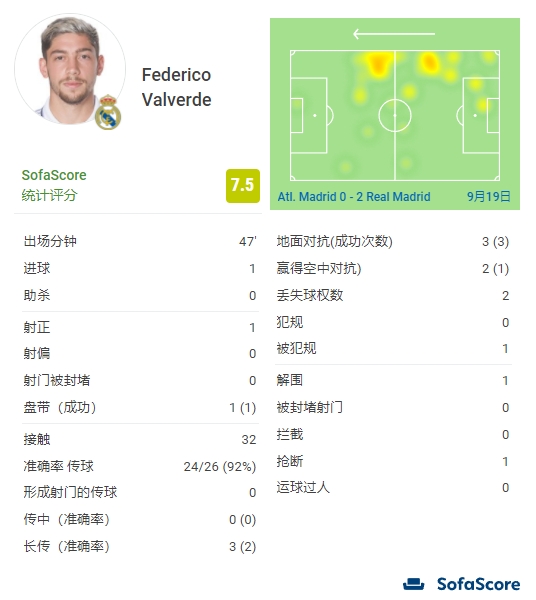Select the 进球 stat row
The image size is (536, 600).
point(140,269)
